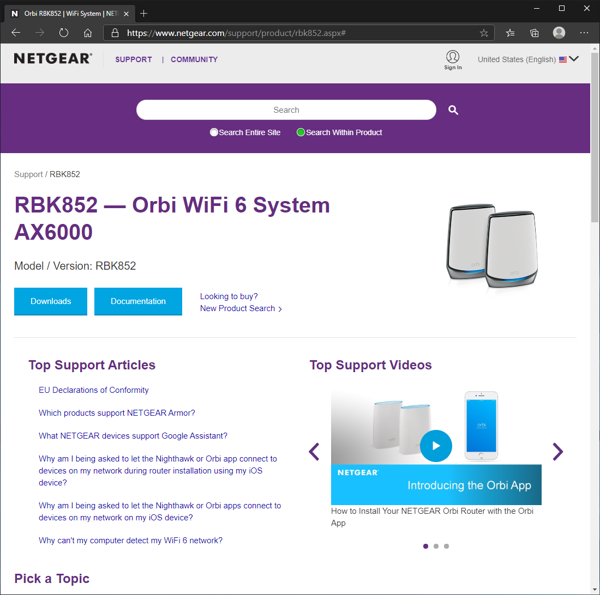600x595 pixels.
Task: Open Which products support NETGEAR Armor article
Action: point(117,413)
